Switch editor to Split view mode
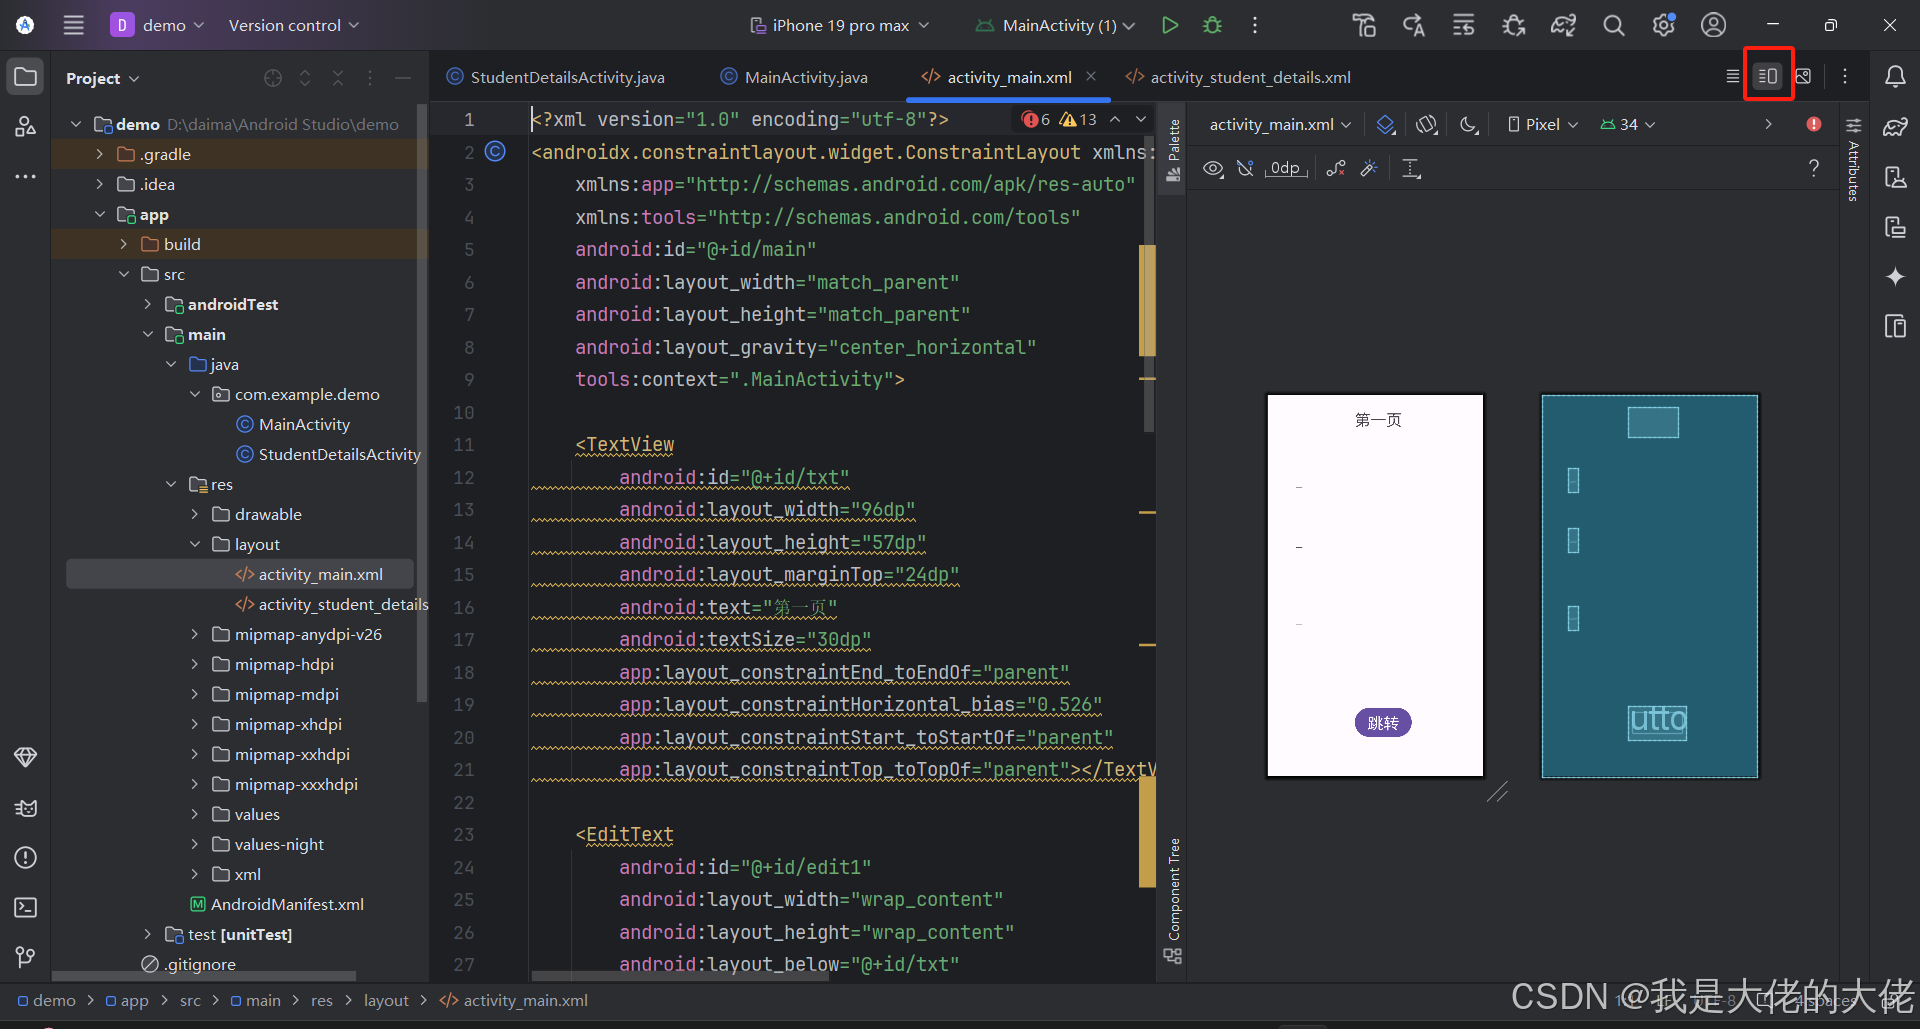The image size is (1920, 1029). pyautogui.click(x=1768, y=75)
